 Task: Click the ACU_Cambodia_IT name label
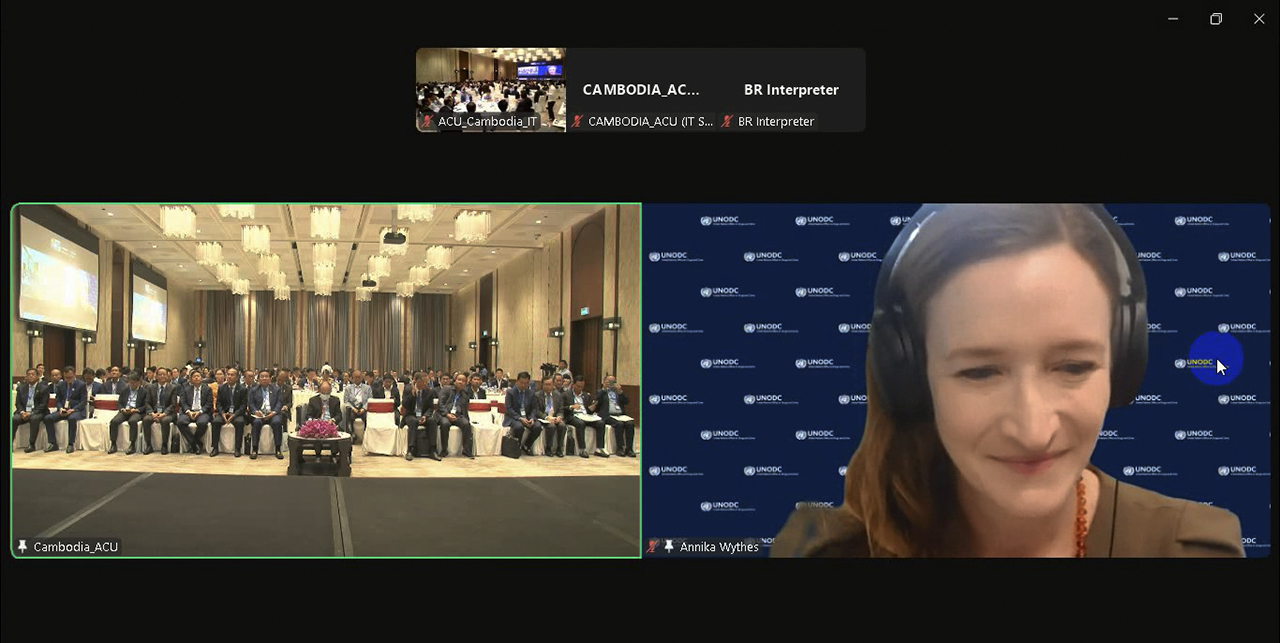coord(488,121)
